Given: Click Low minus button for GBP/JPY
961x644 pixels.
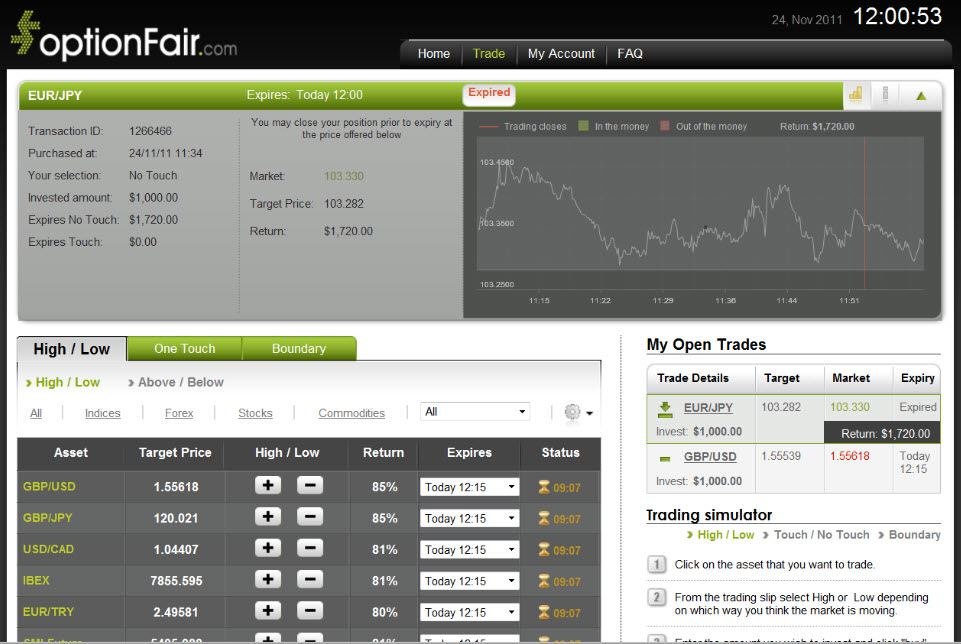Looking at the screenshot, I should pyautogui.click(x=310, y=517).
